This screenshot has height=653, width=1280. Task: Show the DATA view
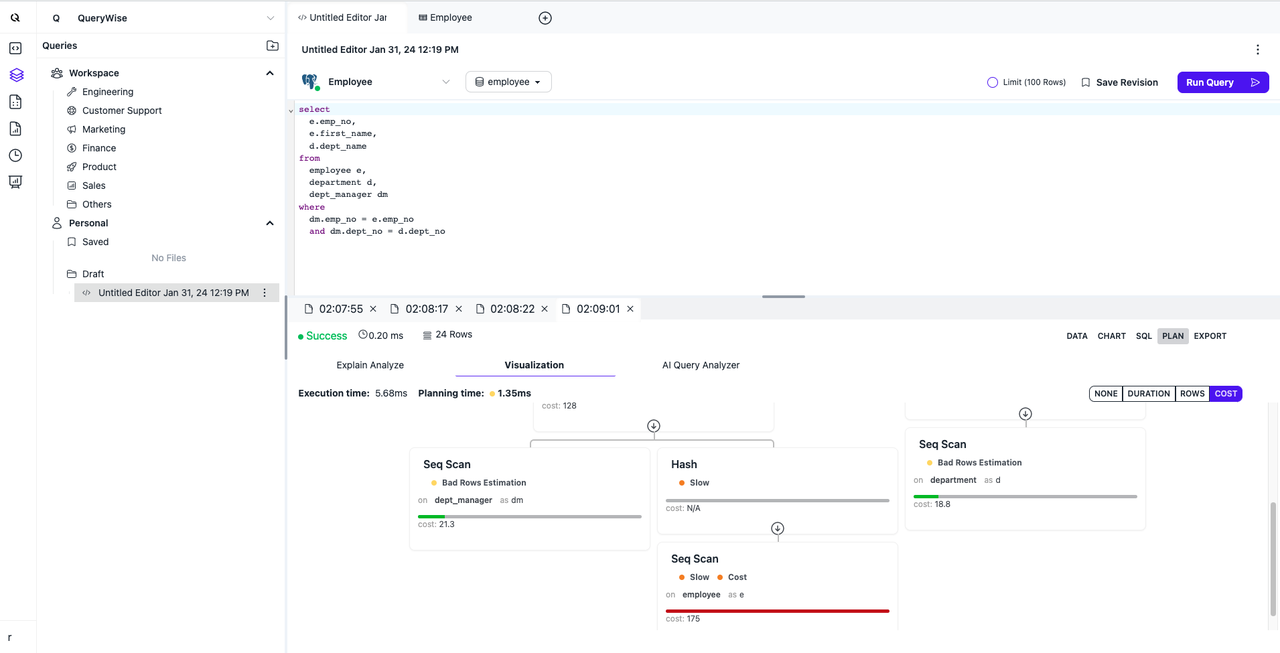point(1077,336)
